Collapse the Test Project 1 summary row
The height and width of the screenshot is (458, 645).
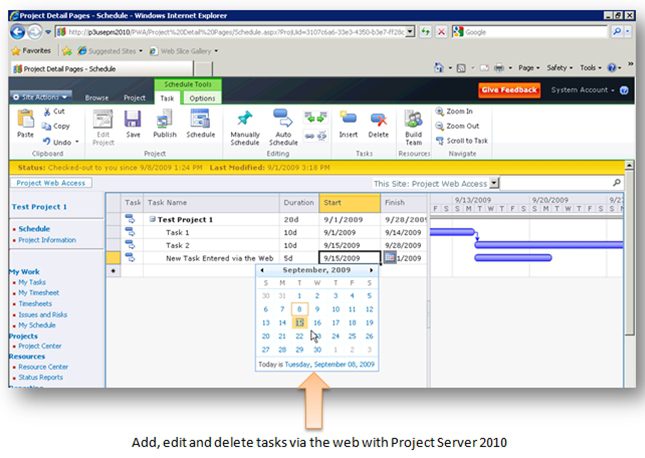(152, 219)
